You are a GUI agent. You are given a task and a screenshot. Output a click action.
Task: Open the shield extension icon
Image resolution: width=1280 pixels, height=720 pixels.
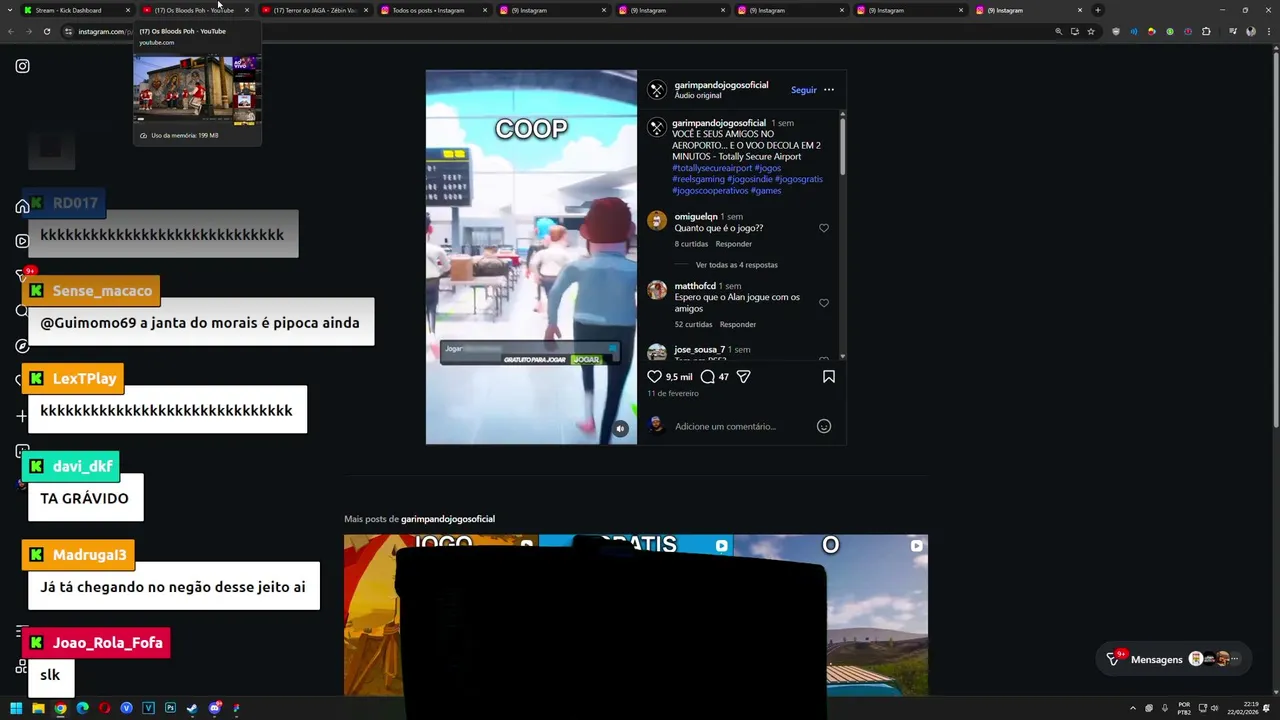click(1116, 31)
